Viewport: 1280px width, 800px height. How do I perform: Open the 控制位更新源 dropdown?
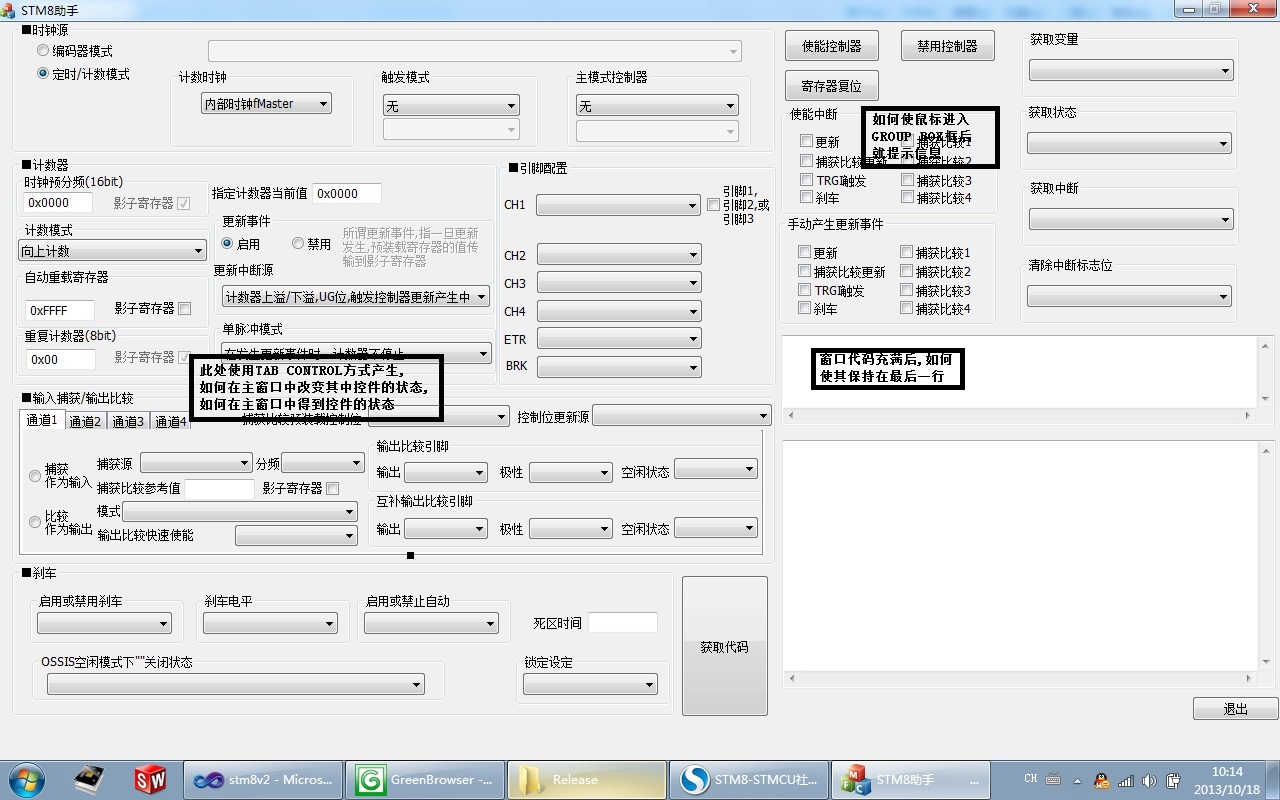[x=682, y=415]
